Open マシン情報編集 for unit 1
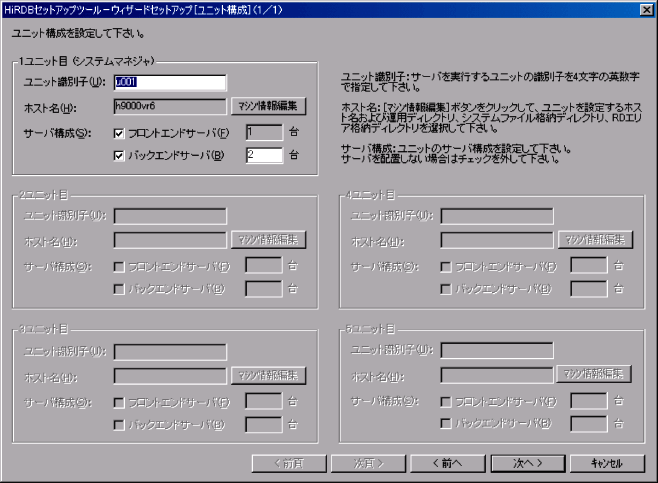Screen dimensions: 658x483 [x=268, y=106]
